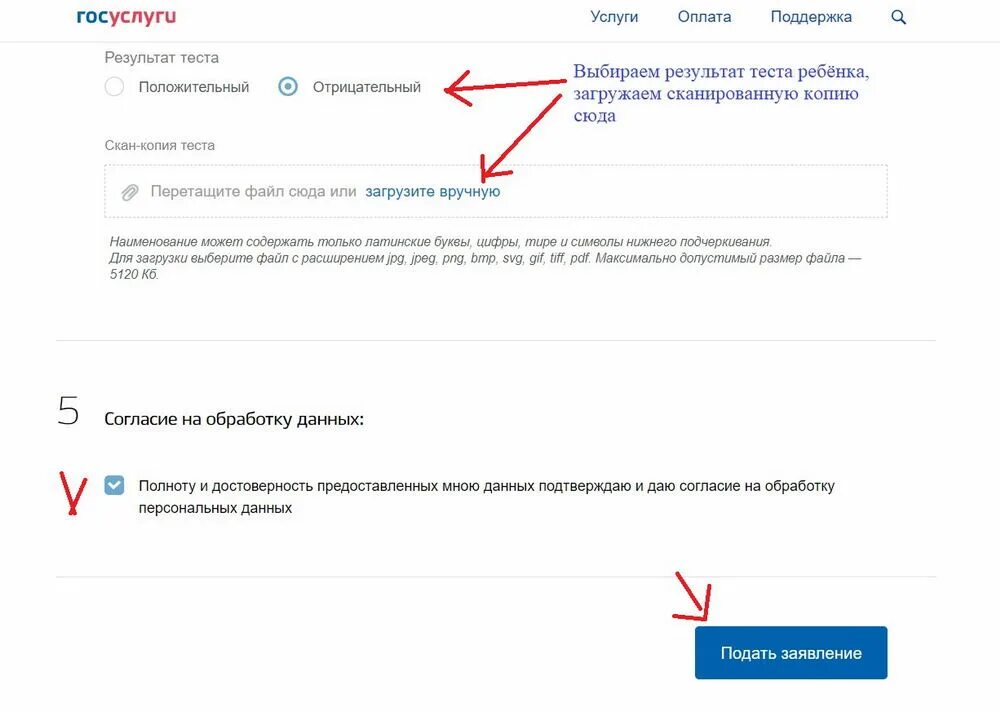Click the загрузите вручную upload link

point(432,191)
